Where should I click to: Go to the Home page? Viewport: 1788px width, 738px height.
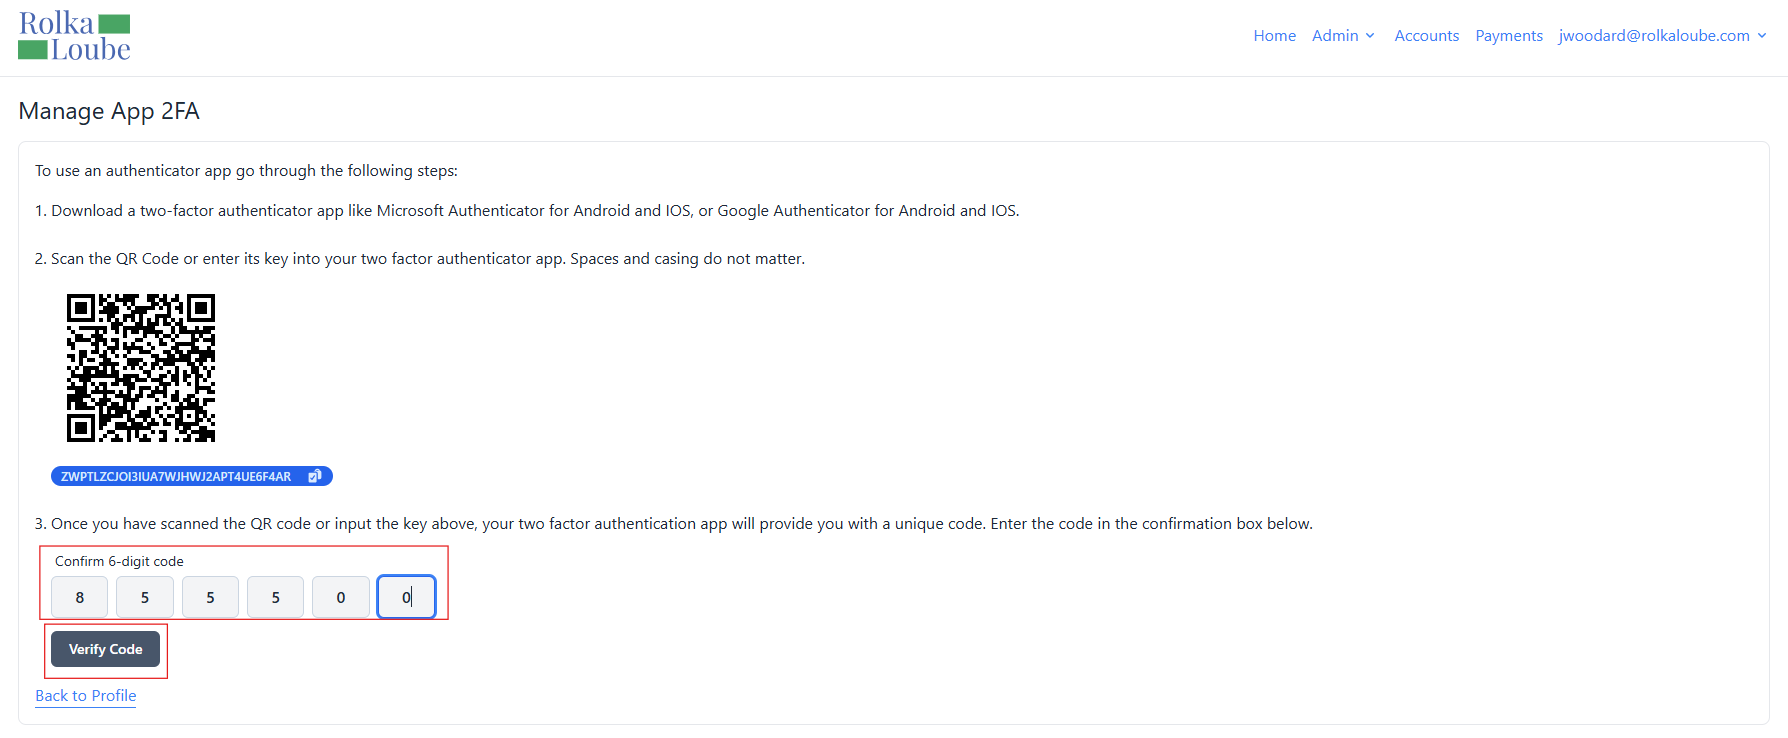click(x=1274, y=36)
